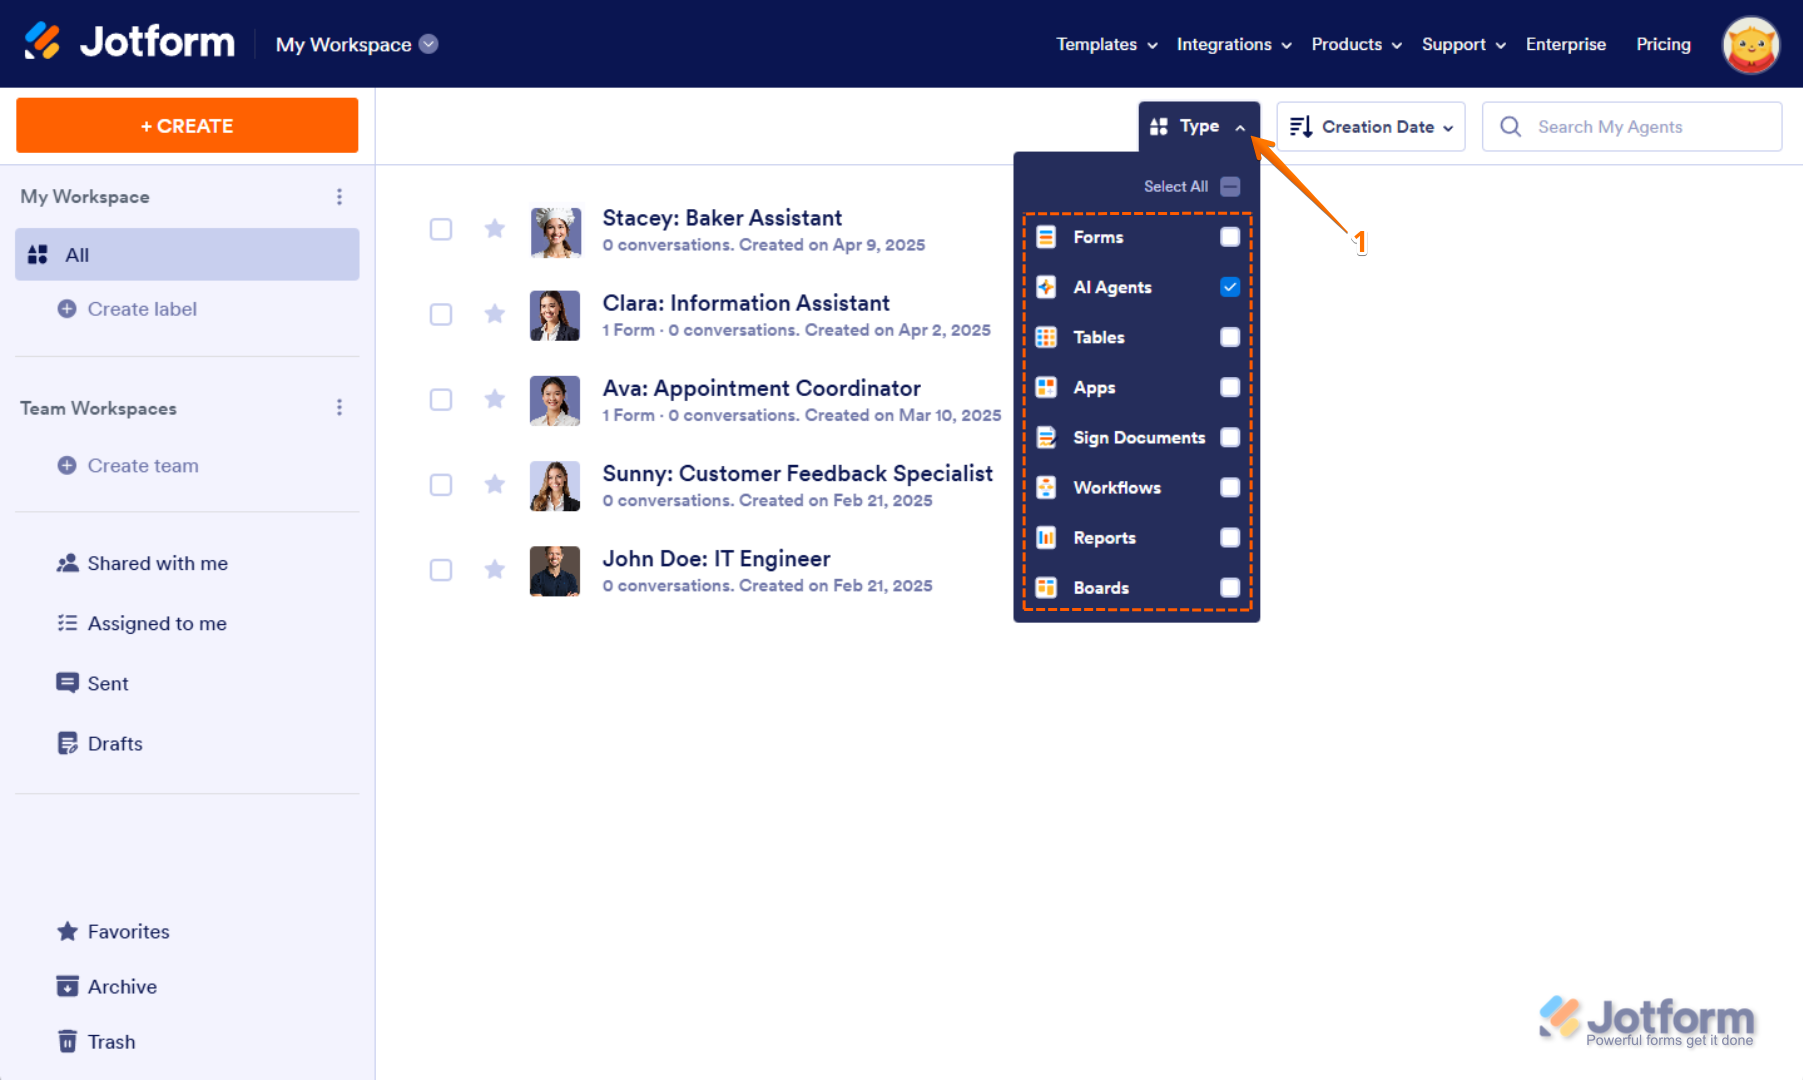
Task: Click the Archive box icon in sidebar
Action: point(67,986)
